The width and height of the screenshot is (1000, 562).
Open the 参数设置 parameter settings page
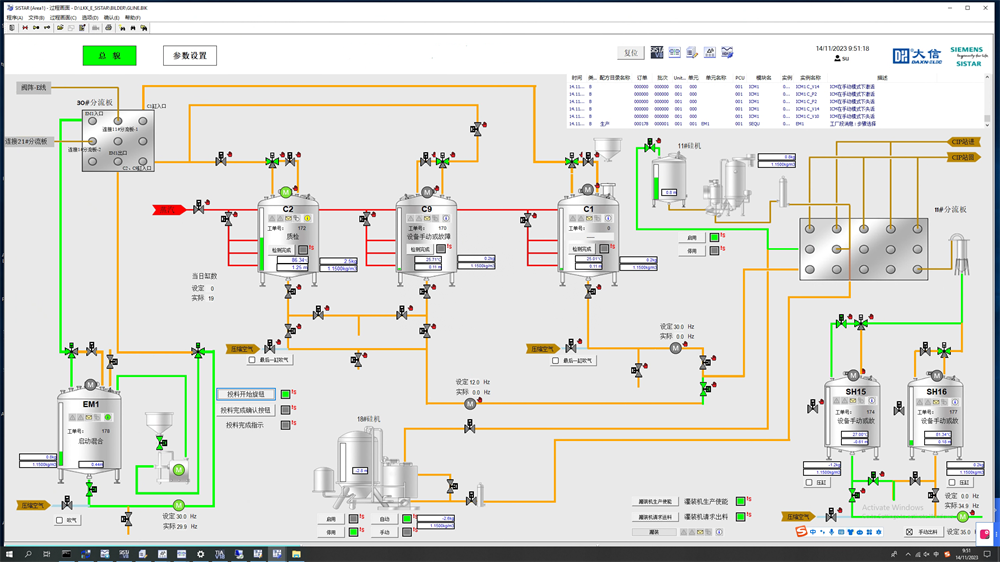190,56
